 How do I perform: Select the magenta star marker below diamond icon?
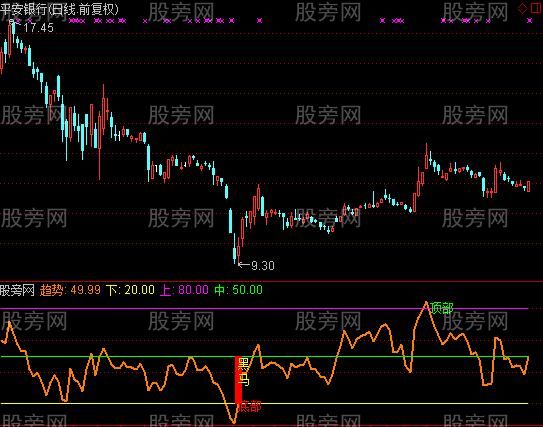click(x=529, y=21)
